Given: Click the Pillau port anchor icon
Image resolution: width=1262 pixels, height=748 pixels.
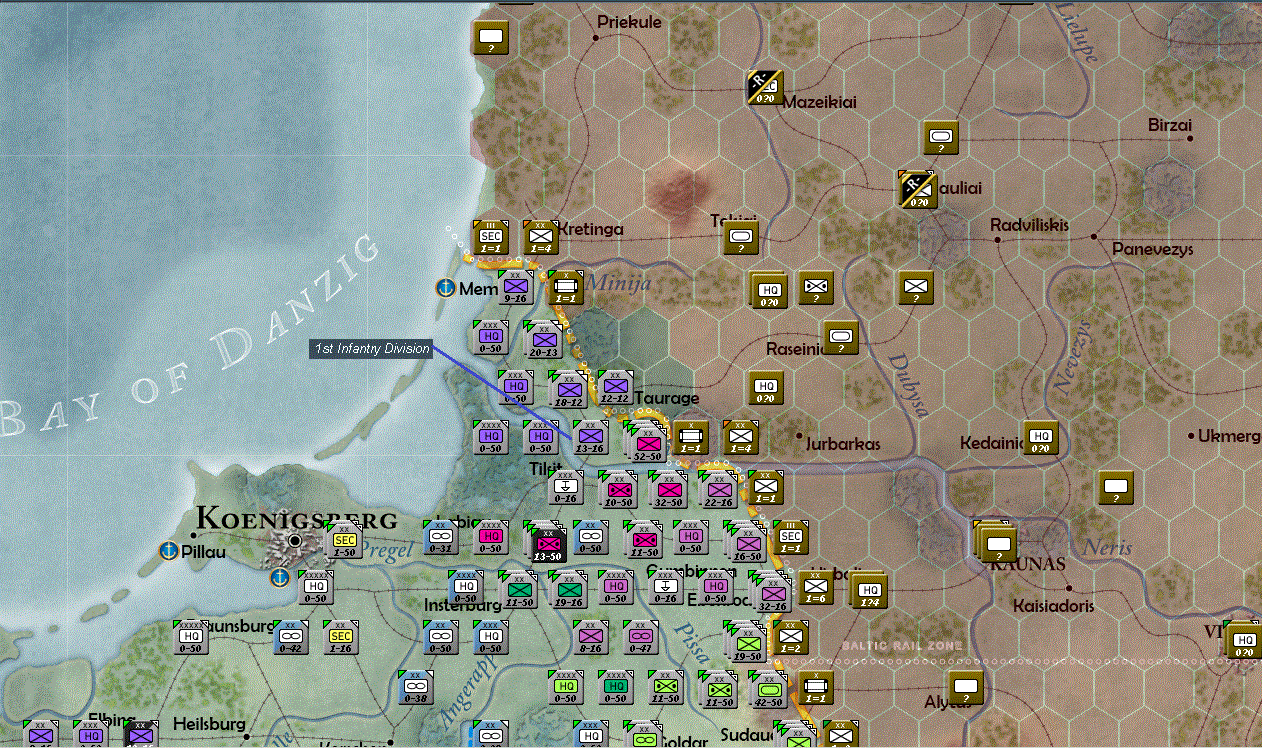Looking at the screenshot, I should click(169, 551).
